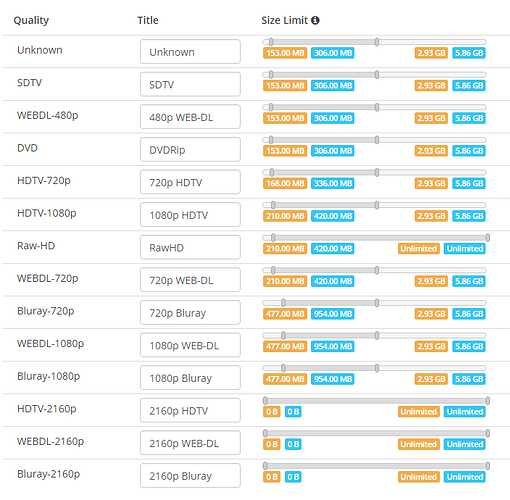Click the SDTV title input box
Viewport: 510px width, 500px height.
point(190,84)
